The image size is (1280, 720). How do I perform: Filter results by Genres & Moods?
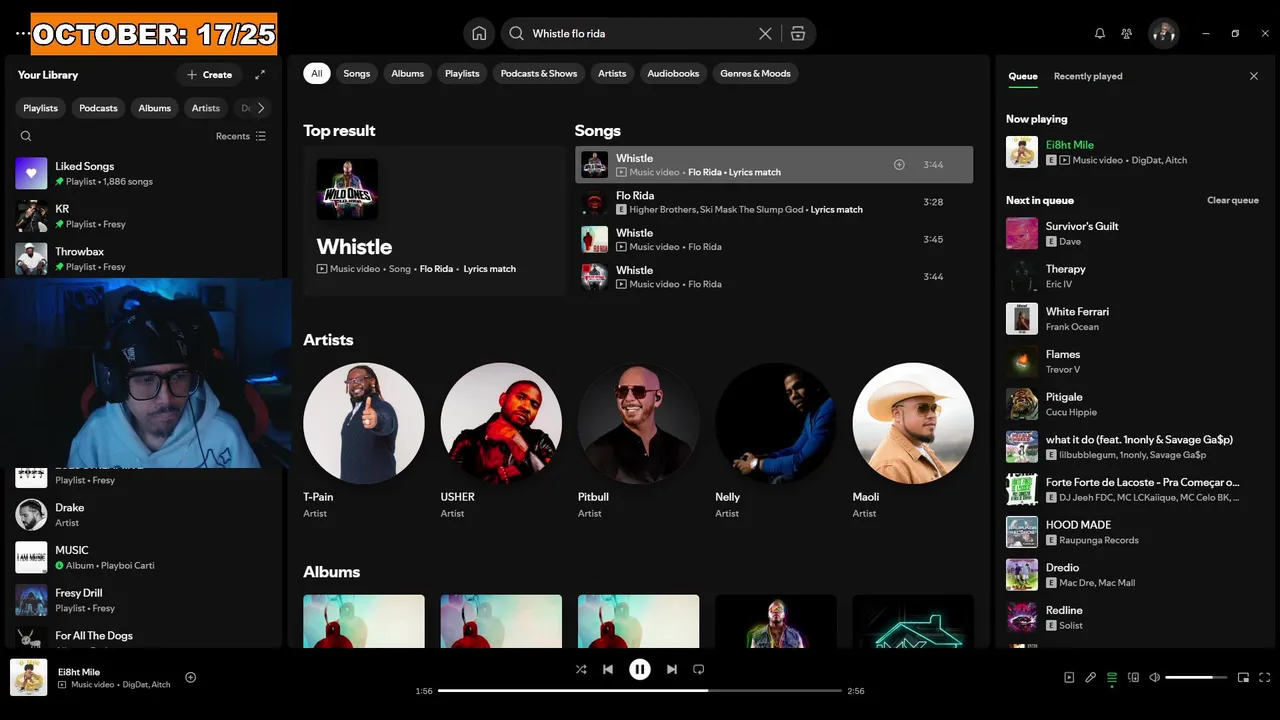coord(755,73)
